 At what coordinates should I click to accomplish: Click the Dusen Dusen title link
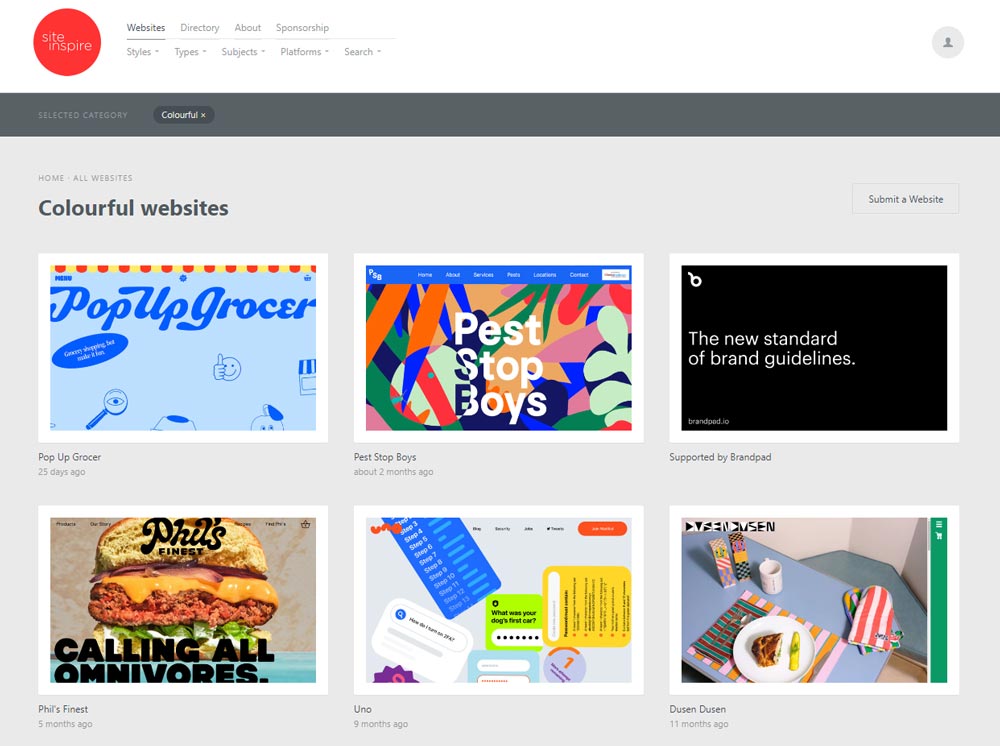pos(697,709)
